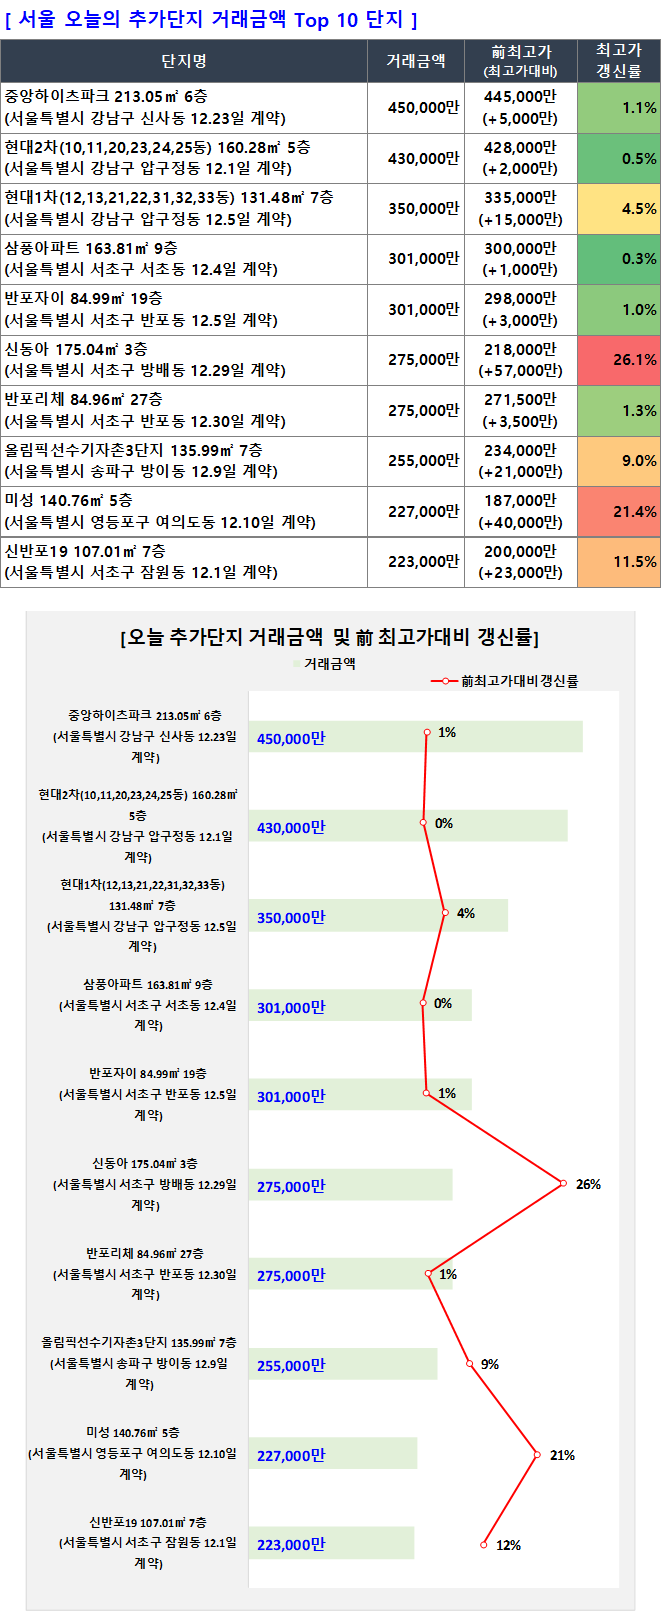Click '271,500만 (+3,500만)' table cell

coord(521,411)
